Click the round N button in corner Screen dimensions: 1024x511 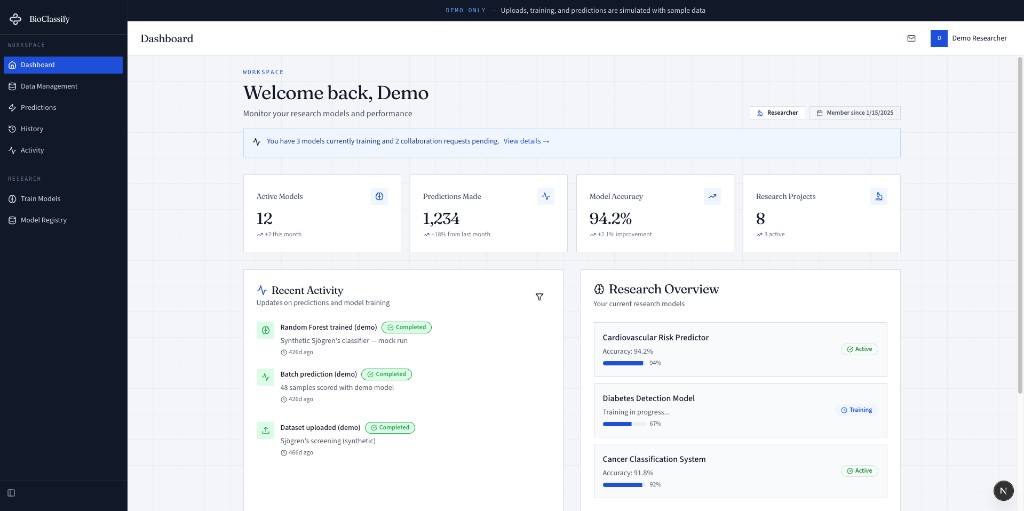1003,490
